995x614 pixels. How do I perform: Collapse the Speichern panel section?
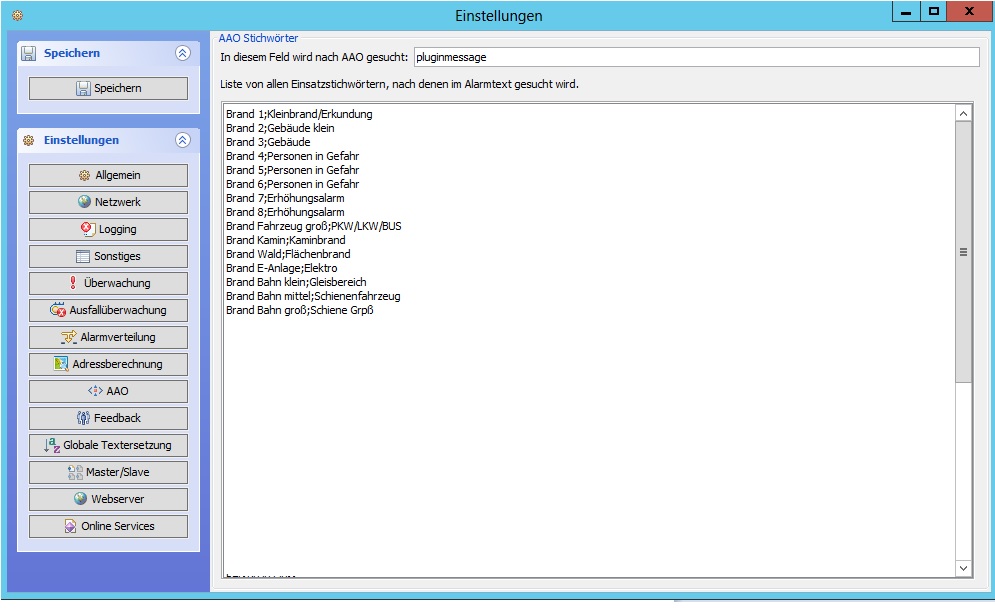[x=182, y=54]
